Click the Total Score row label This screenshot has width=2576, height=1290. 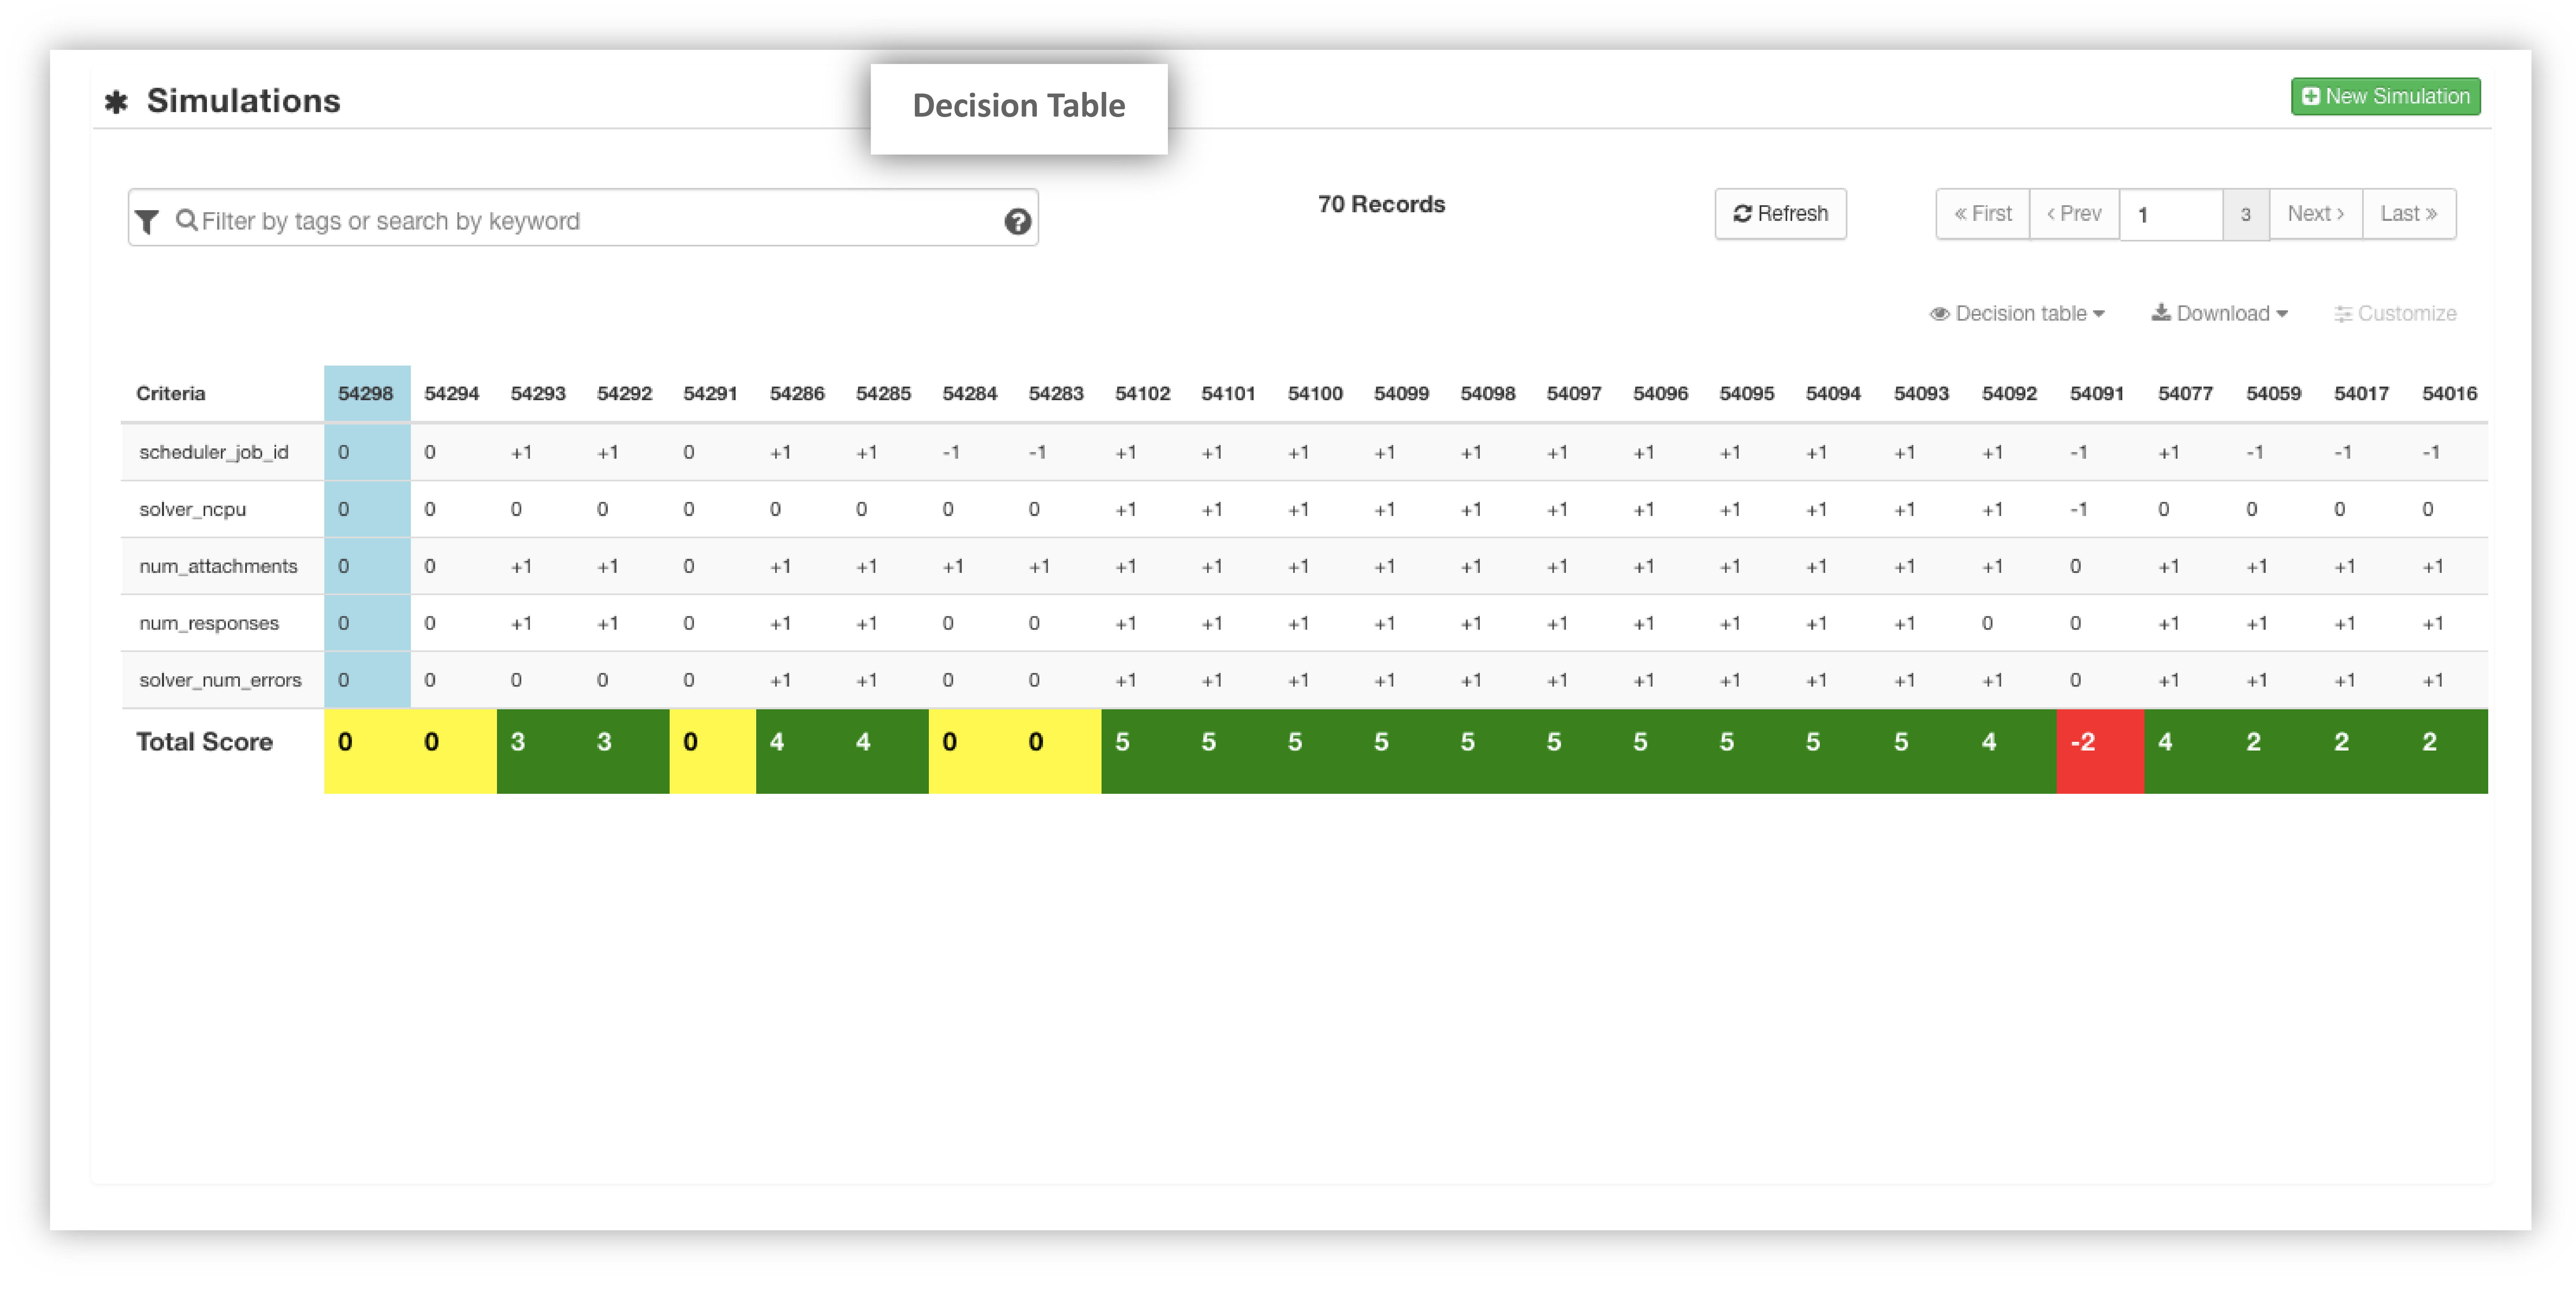204,742
